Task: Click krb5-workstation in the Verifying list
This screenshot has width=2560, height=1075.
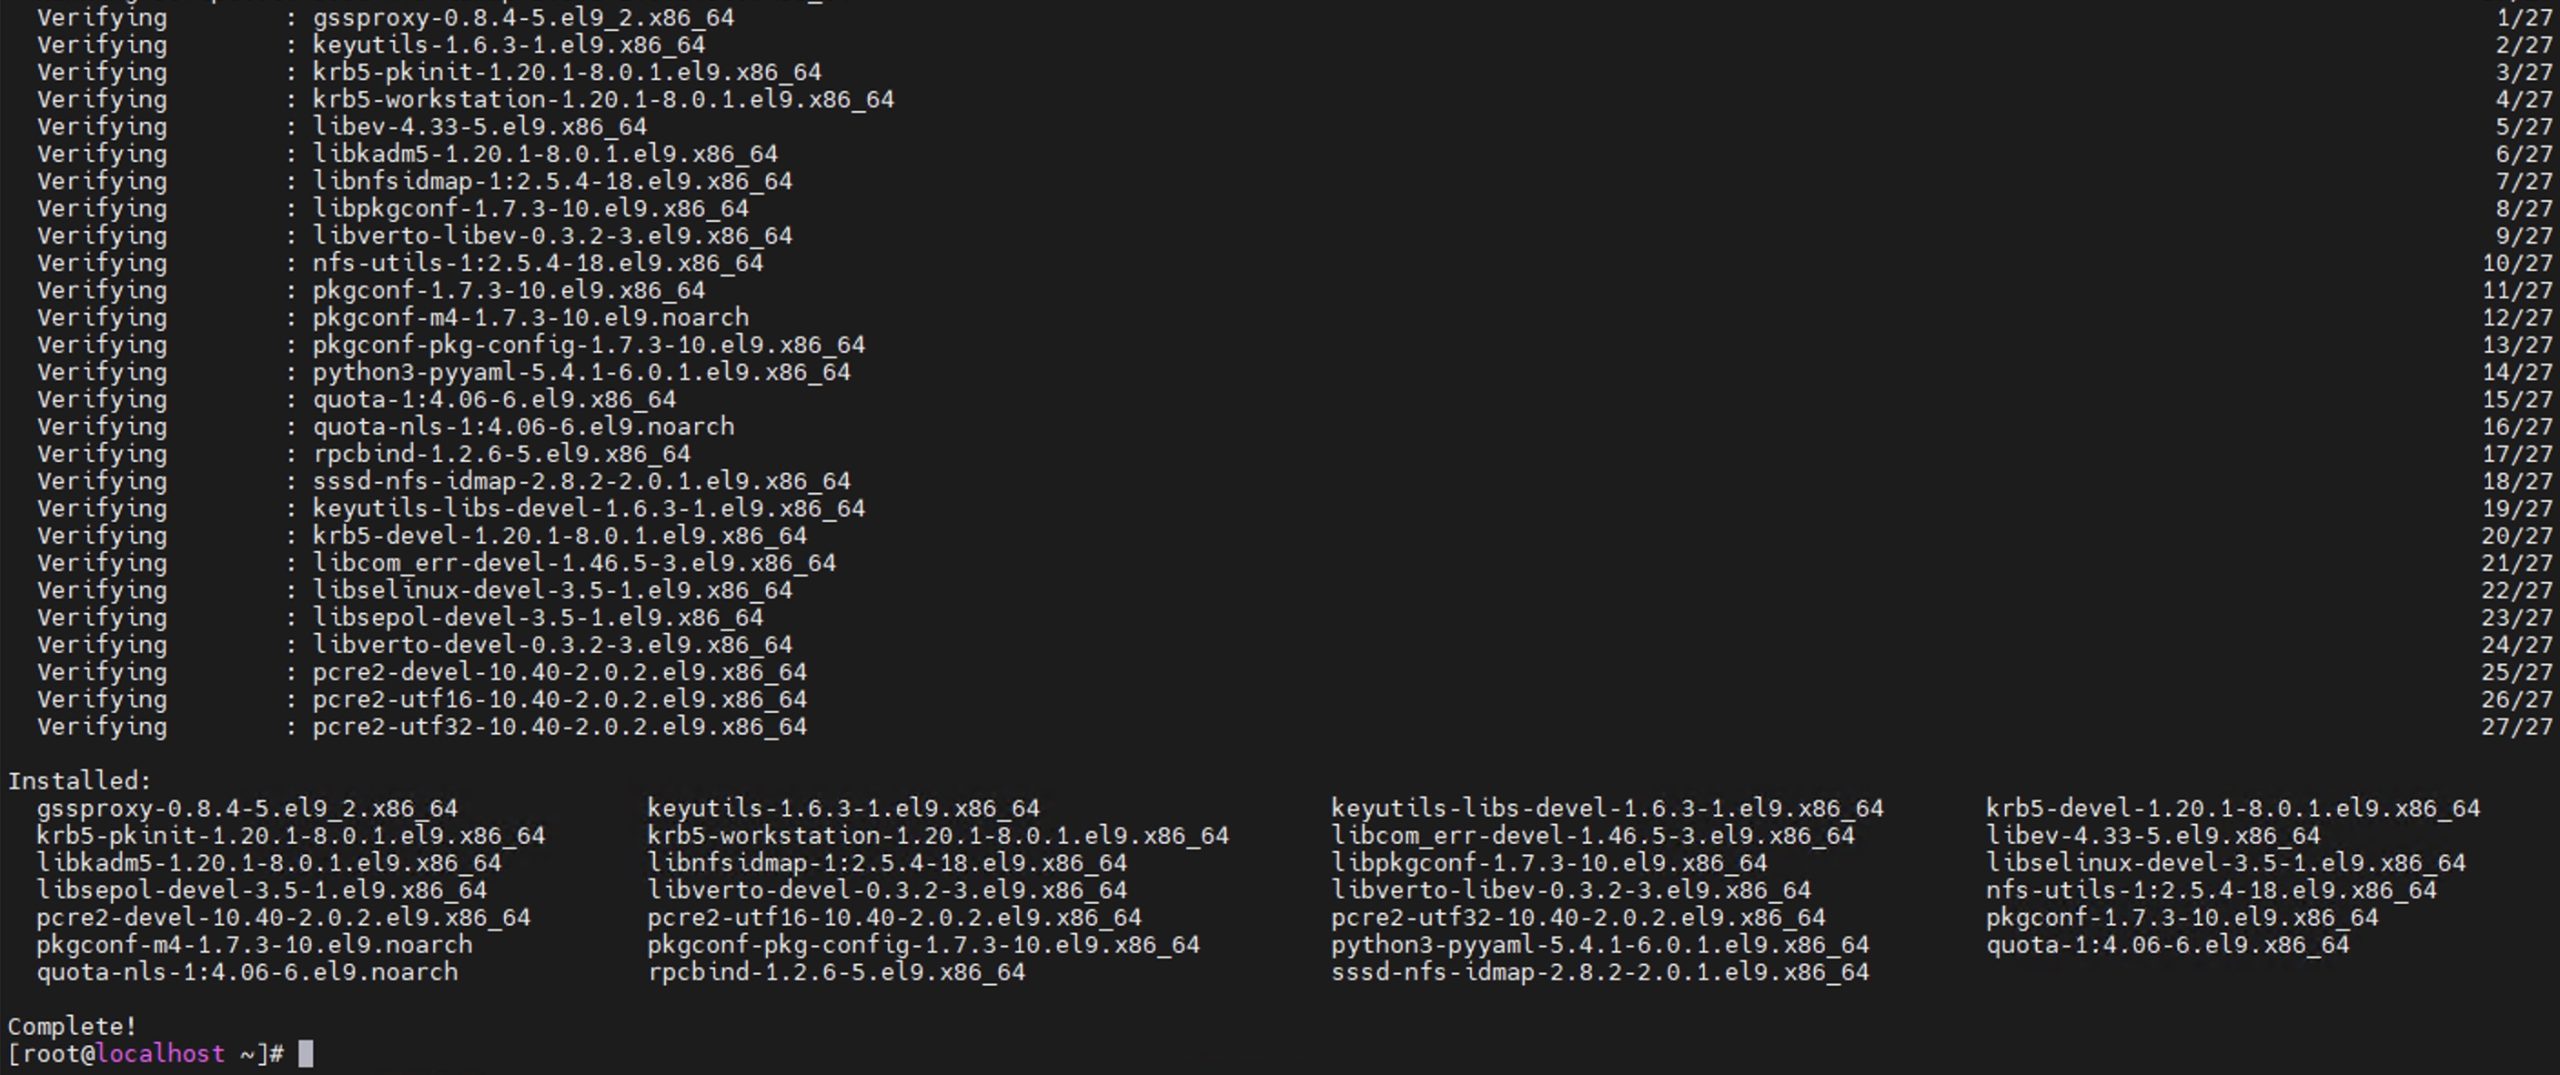Action: click(603, 100)
